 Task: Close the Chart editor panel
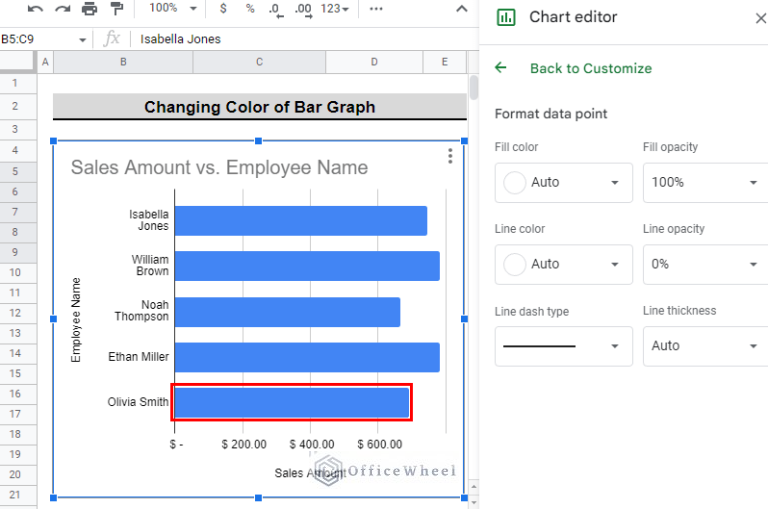759,17
